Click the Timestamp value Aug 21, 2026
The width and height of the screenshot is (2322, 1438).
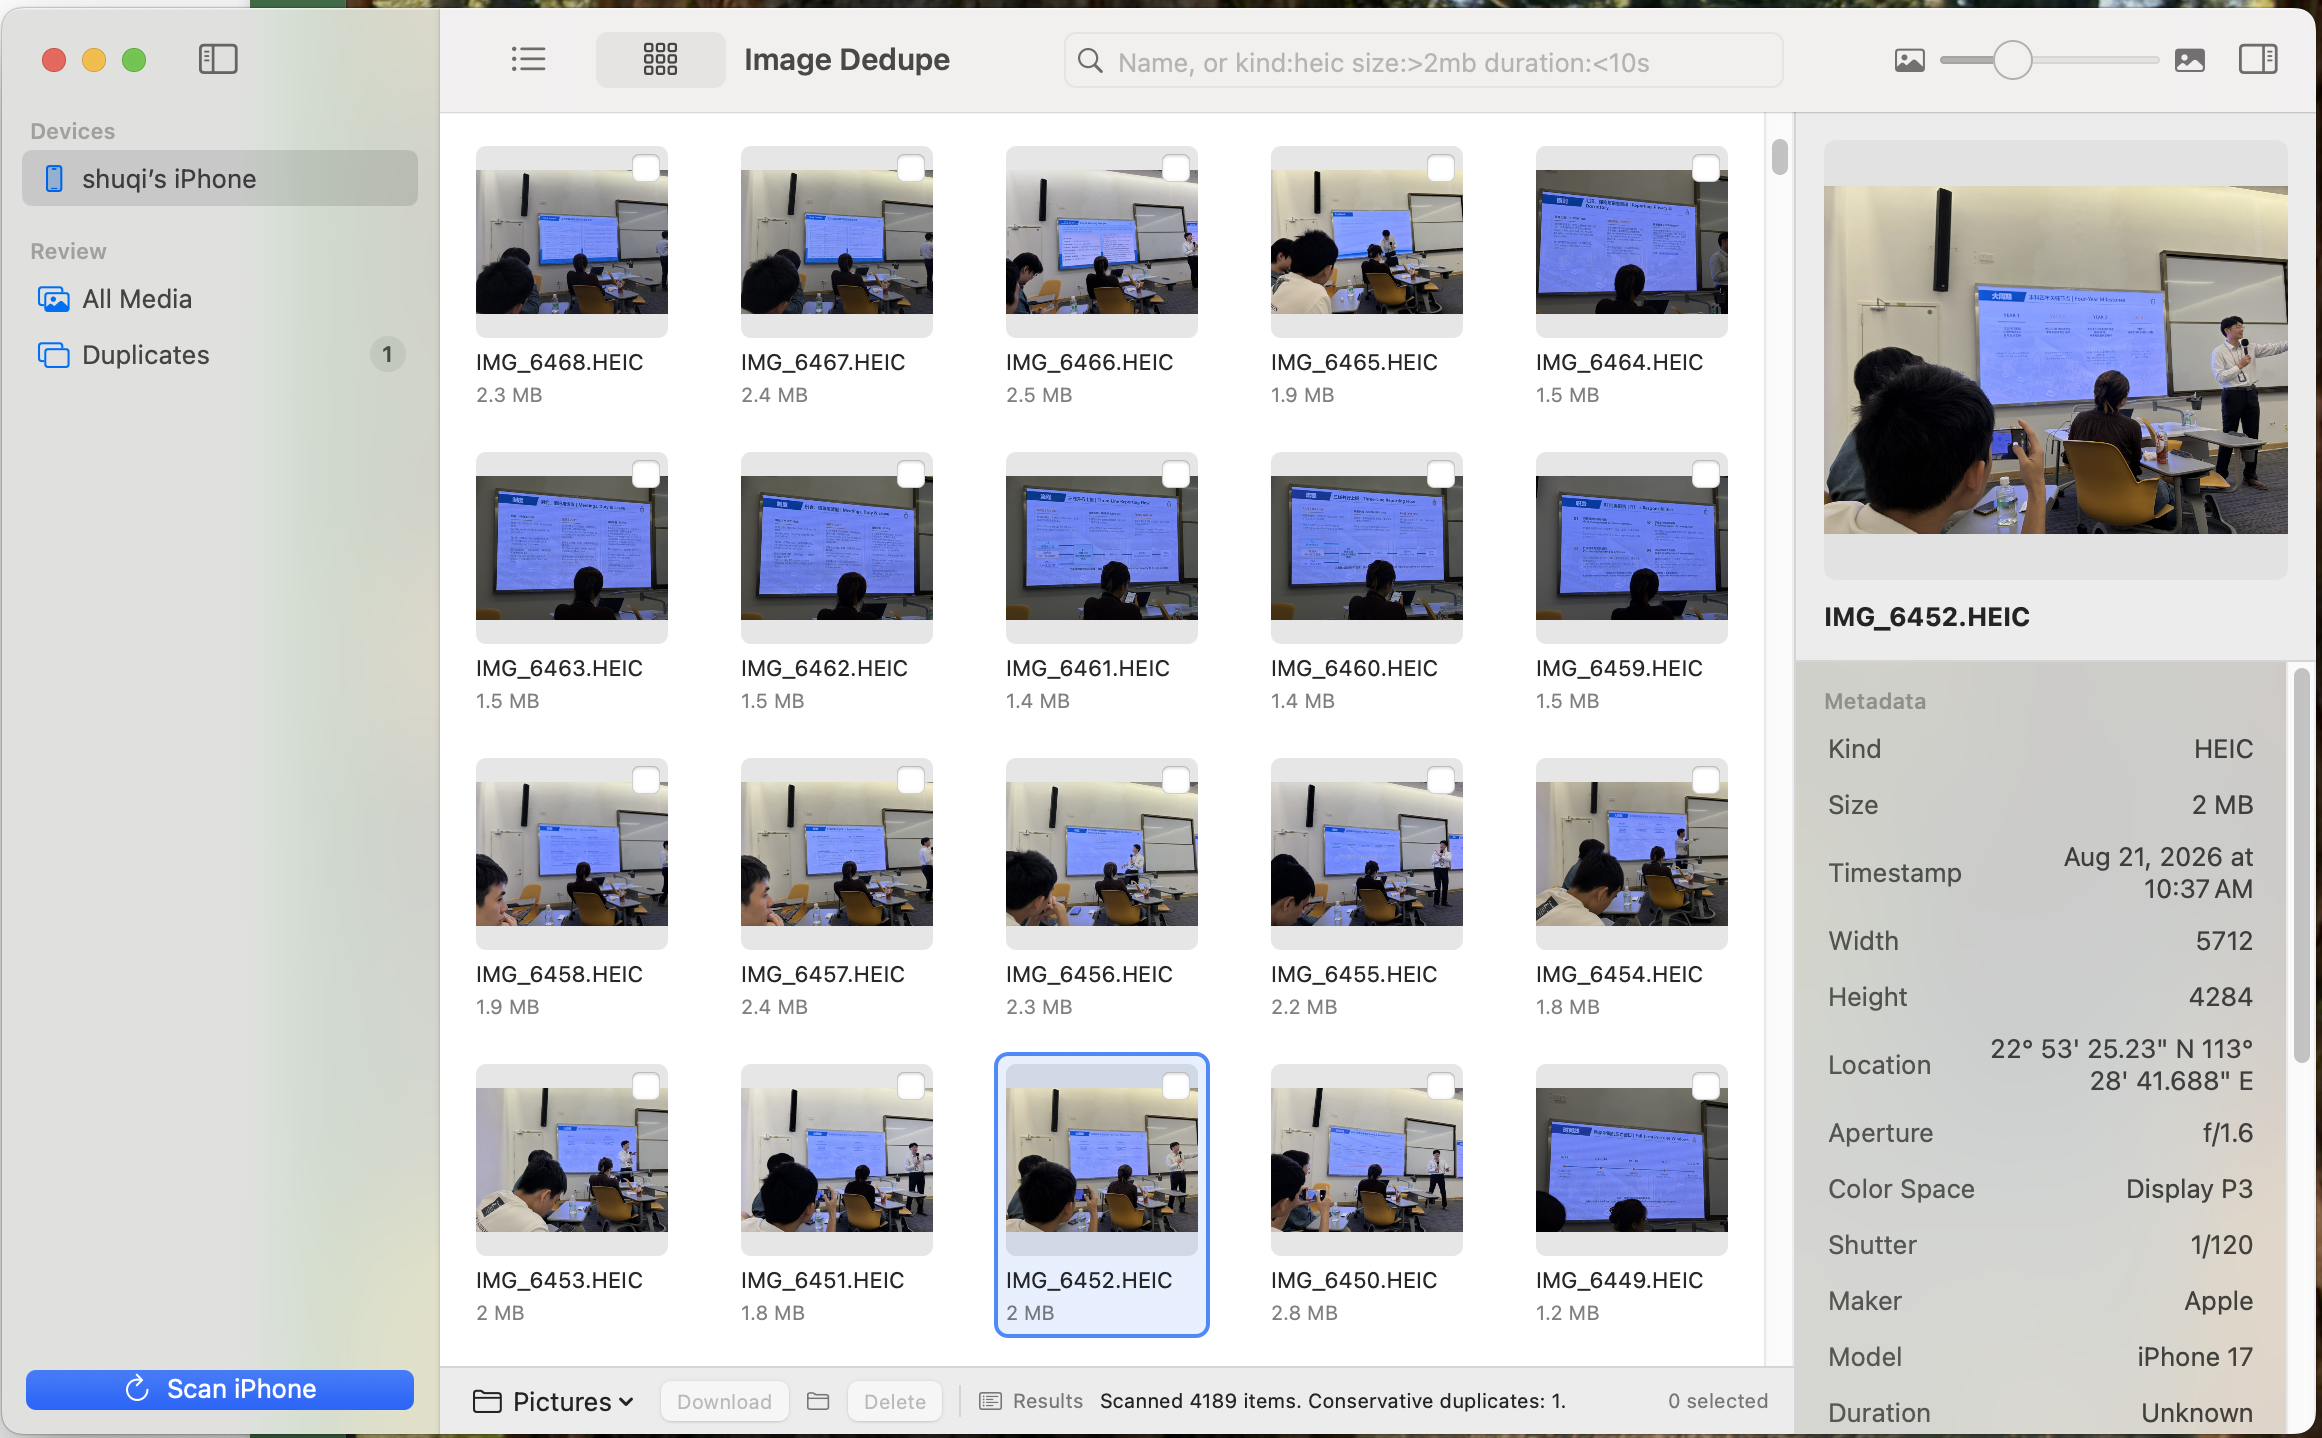click(x=2158, y=873)
